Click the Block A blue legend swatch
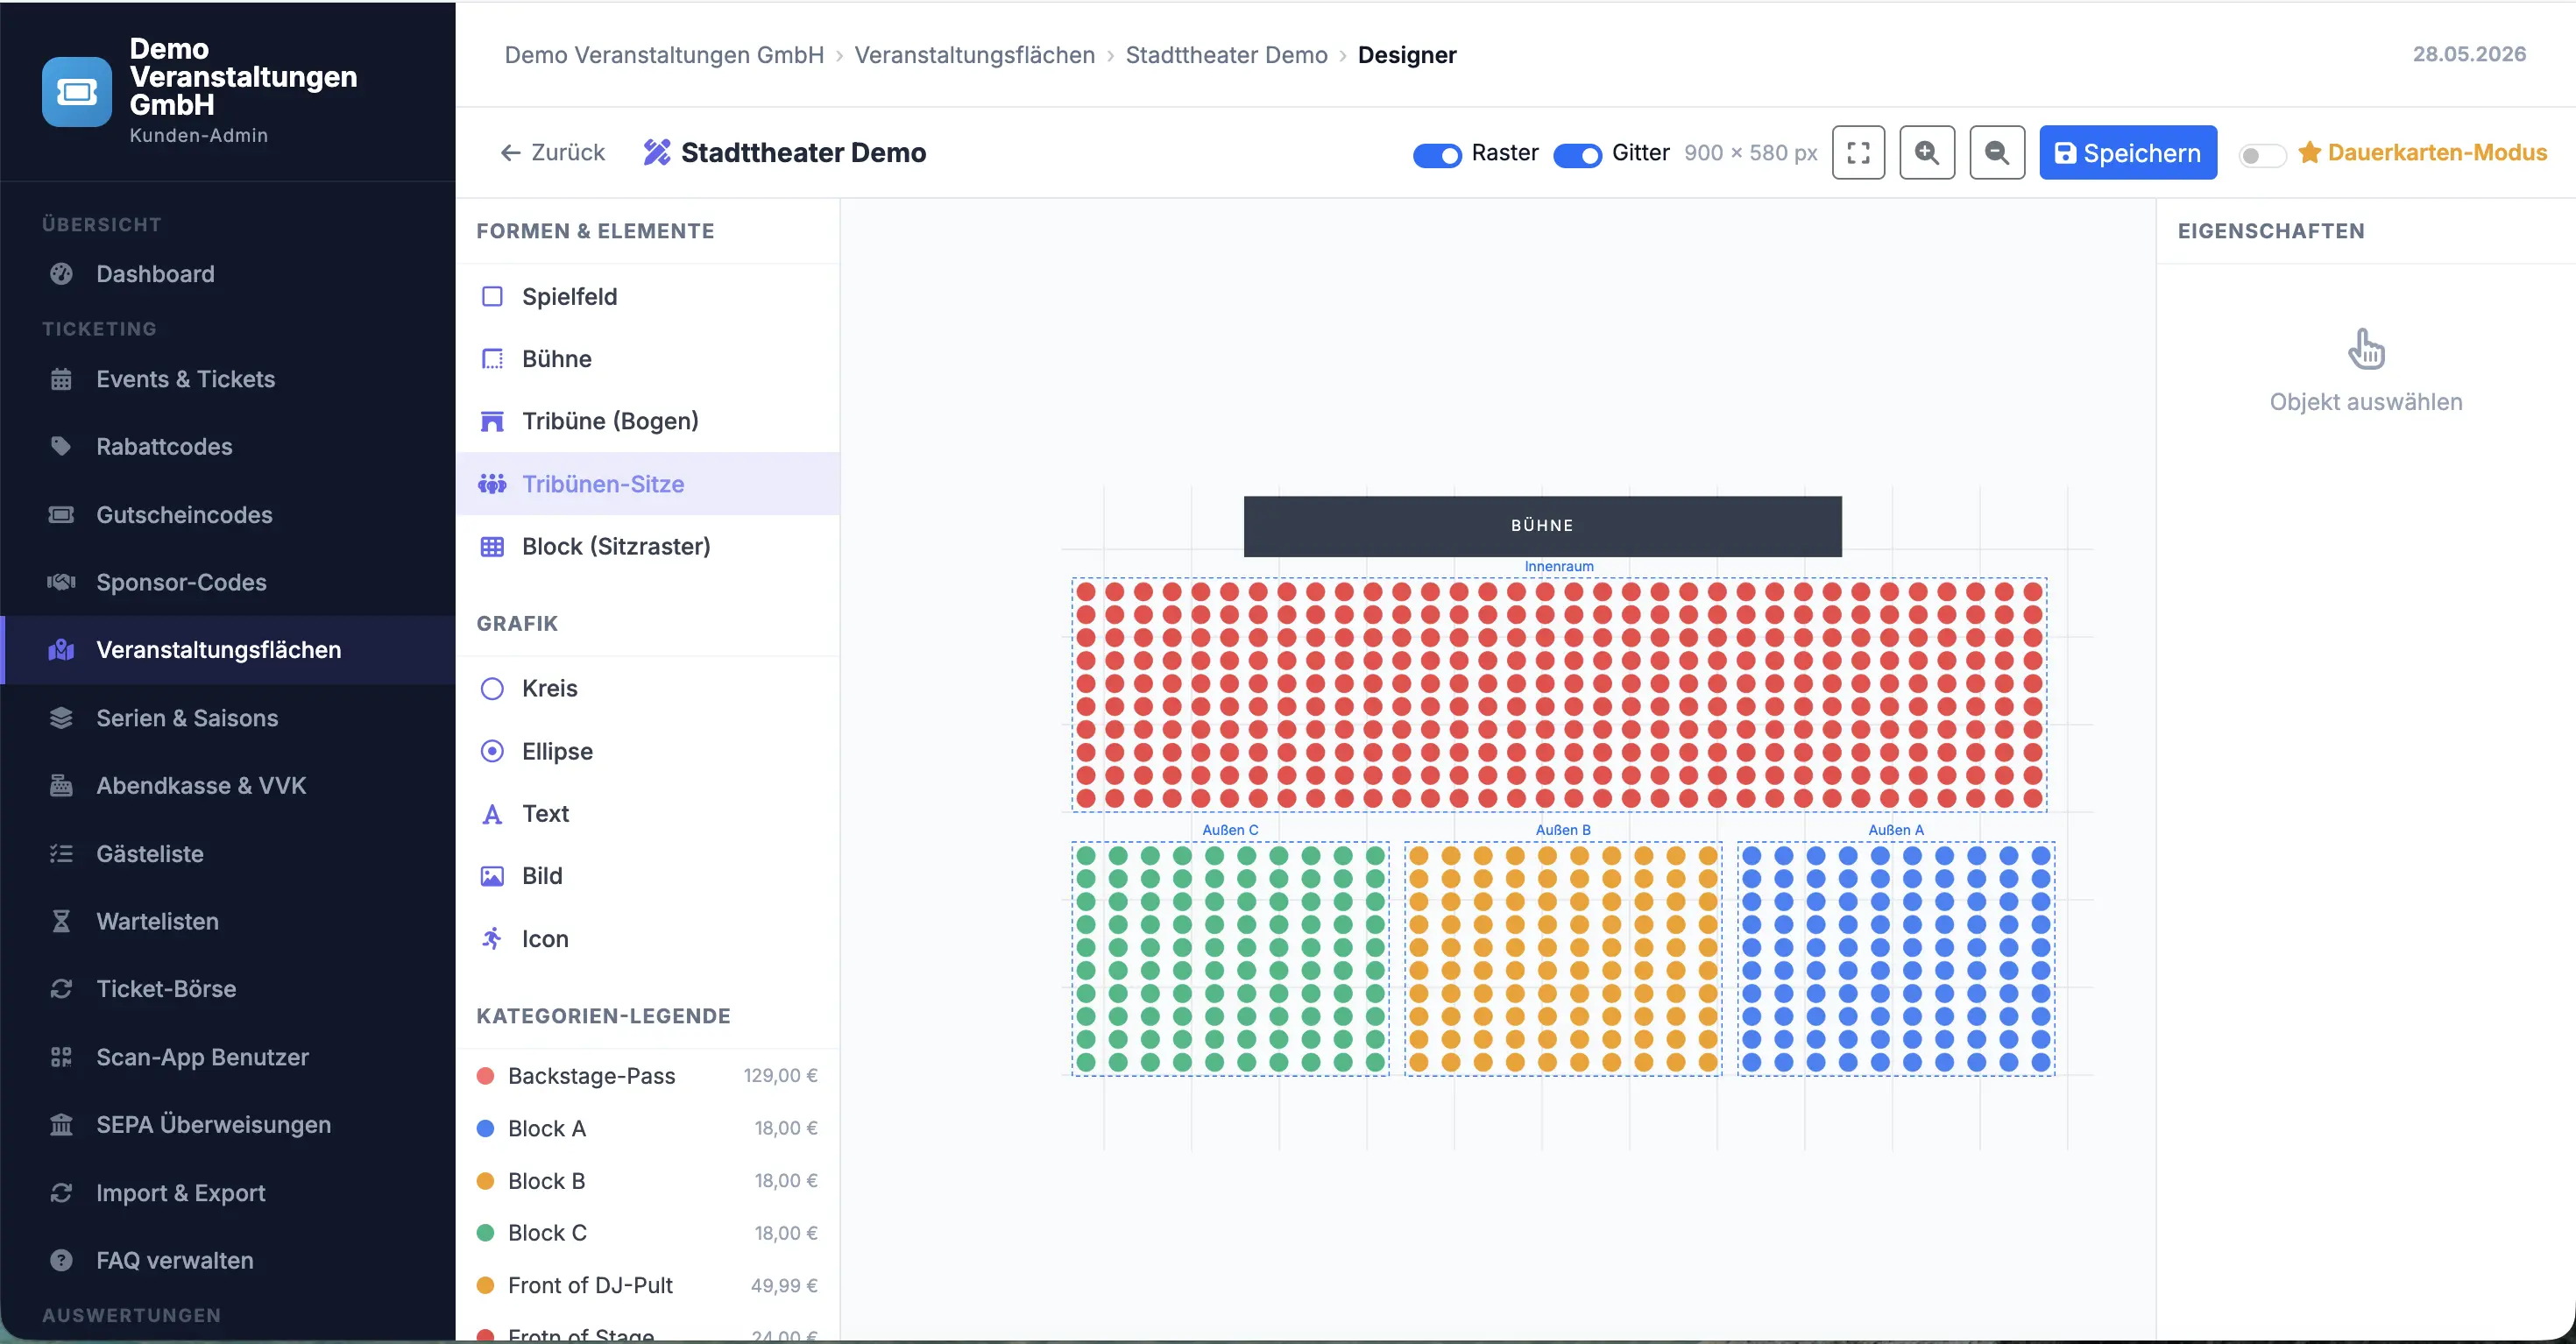 point(486,1128)
